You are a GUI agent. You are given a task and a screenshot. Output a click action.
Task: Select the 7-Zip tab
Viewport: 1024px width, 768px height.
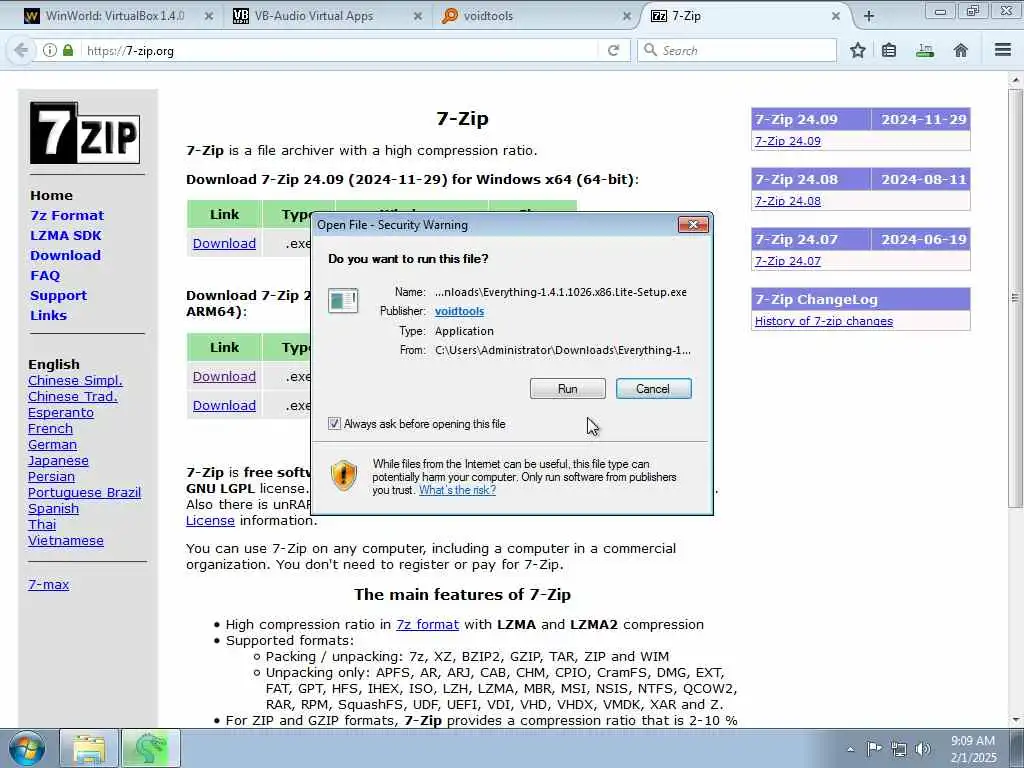744,16
